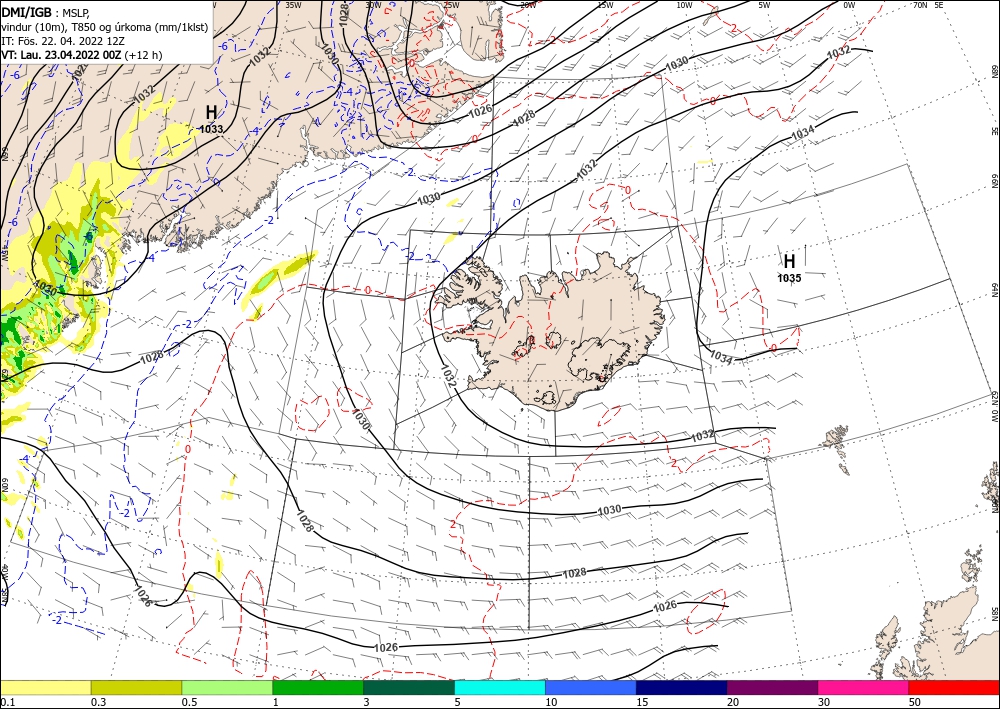Click the '1035' pressure value east of Iceland
The image size is (1000, 709).
click(x=790, y=278)
